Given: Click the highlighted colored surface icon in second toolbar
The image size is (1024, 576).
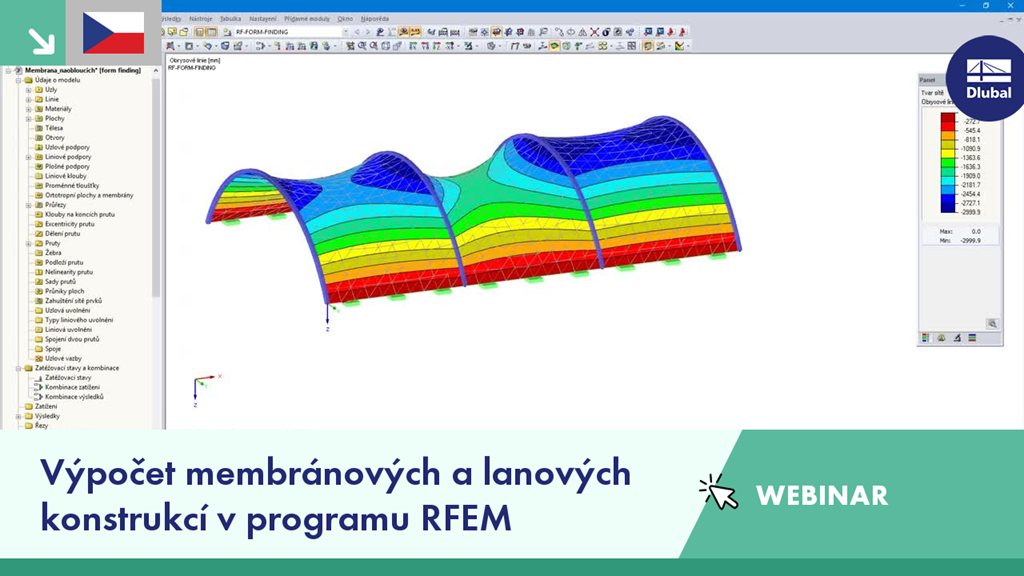Looking at the screenshot, I should [x=554, y=46].
